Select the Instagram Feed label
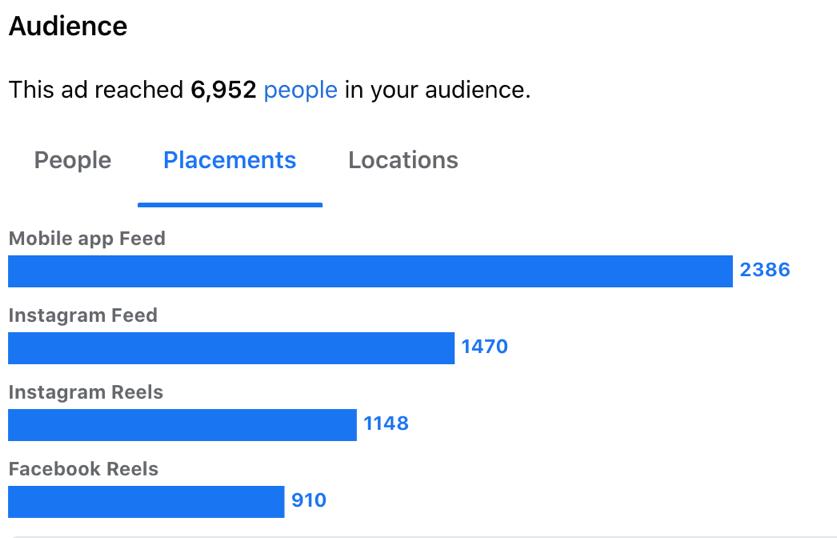Image resolution: width=837 pixels, height=538 pixels. pos(83,315)
